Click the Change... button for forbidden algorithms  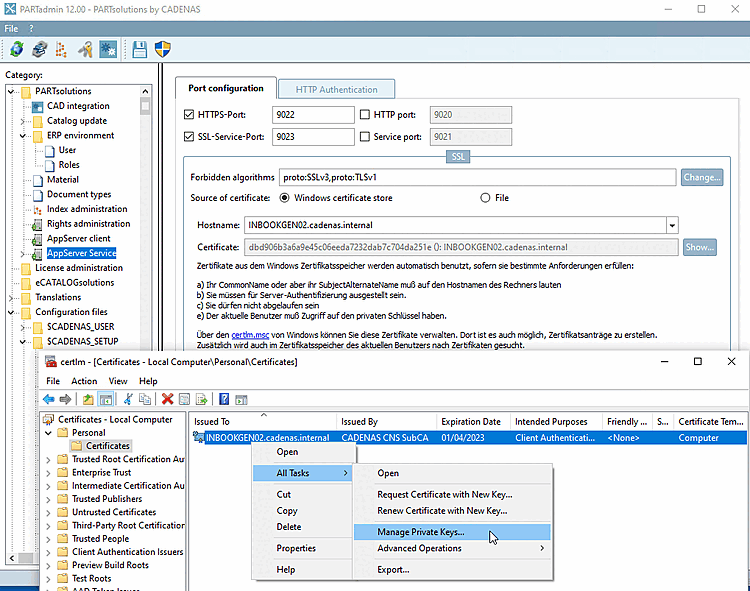click(x=702, y=177)
